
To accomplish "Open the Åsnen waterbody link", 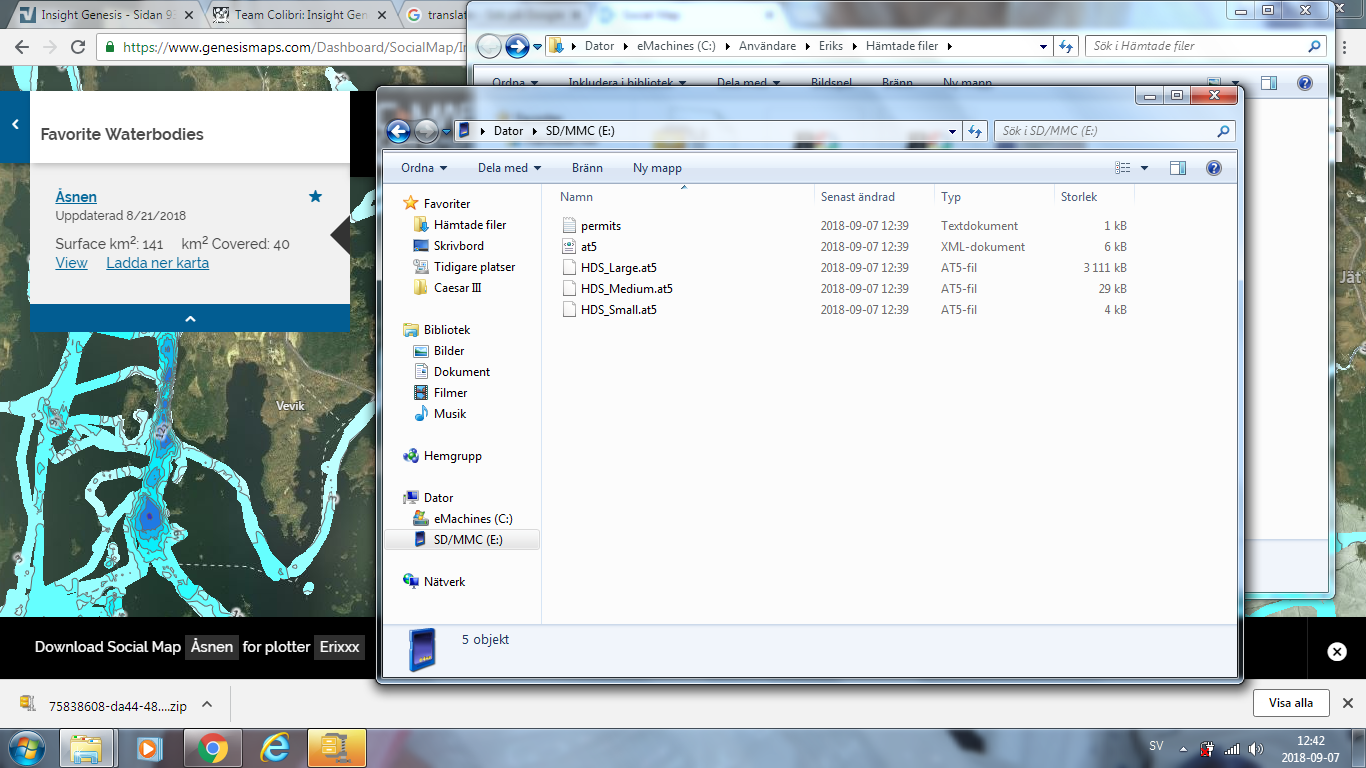I will 76,197.
